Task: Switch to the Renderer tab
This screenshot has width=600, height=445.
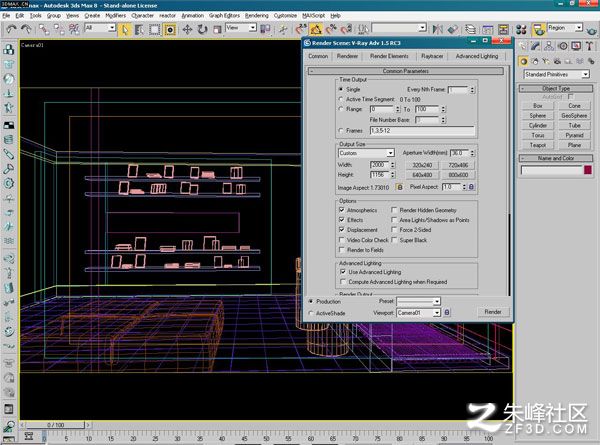Action: click(x=347, y=56)
